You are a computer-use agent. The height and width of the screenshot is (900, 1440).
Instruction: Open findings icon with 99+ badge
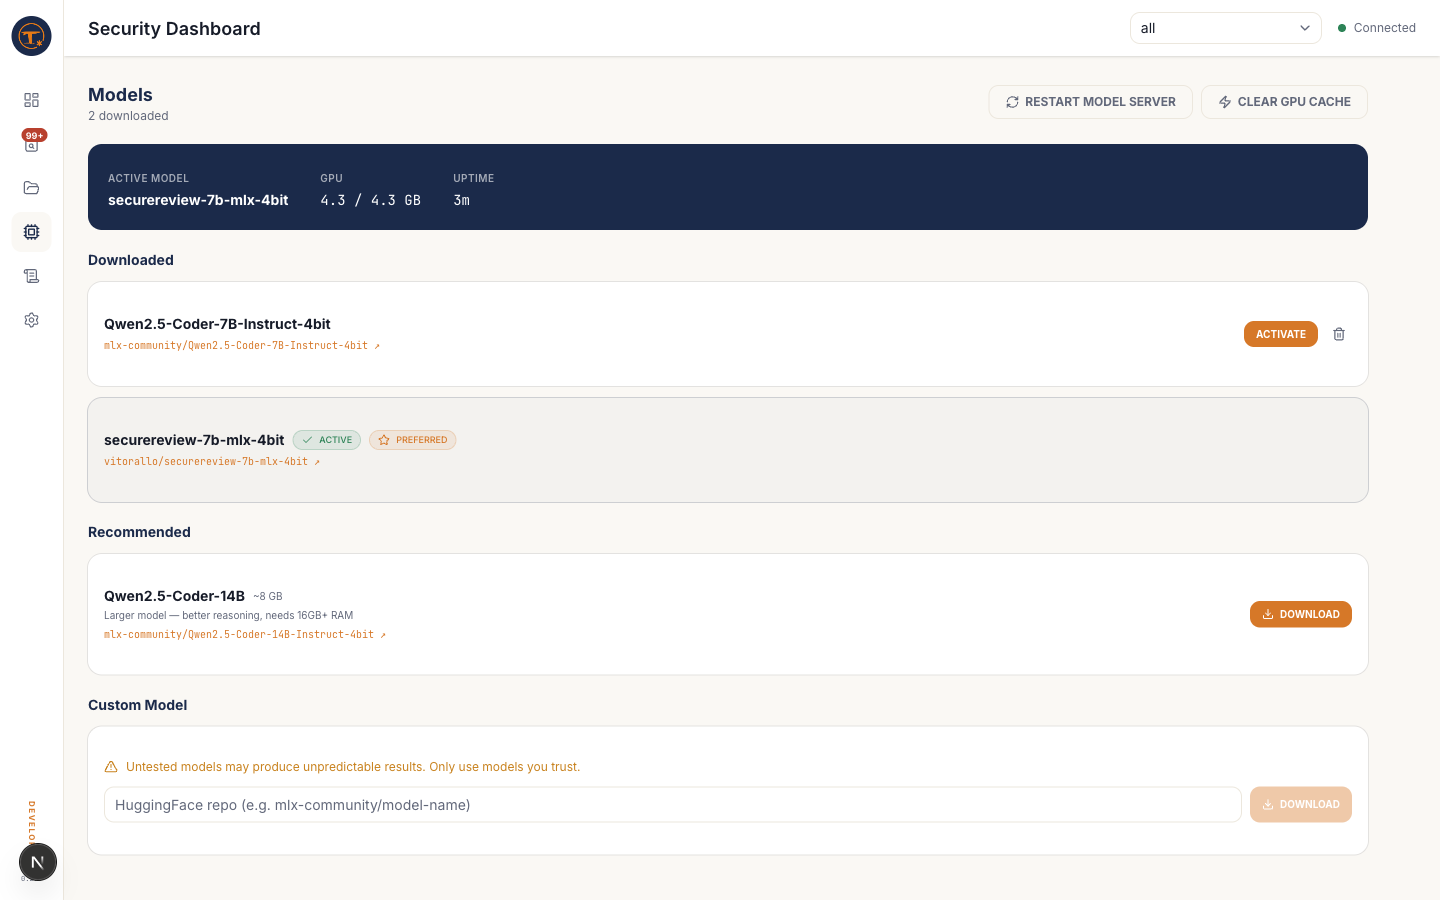(31, 145)
